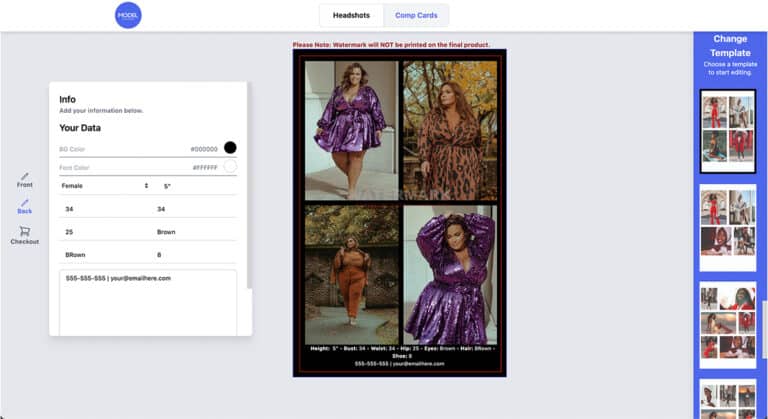Screen dimensions: 768x419
Task: Click the watermark notice text
Action: point(391,45)
